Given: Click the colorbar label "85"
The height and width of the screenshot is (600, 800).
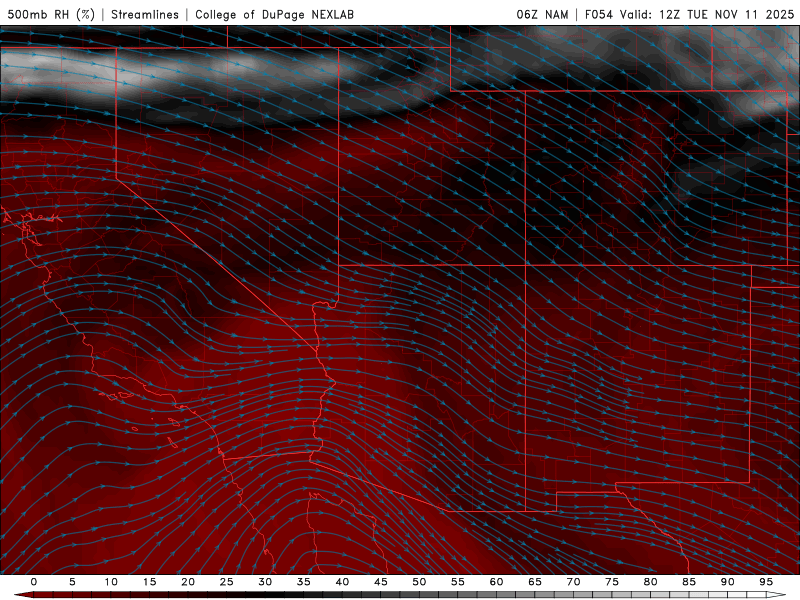Looking at the screenshot, I should (689, 582).
